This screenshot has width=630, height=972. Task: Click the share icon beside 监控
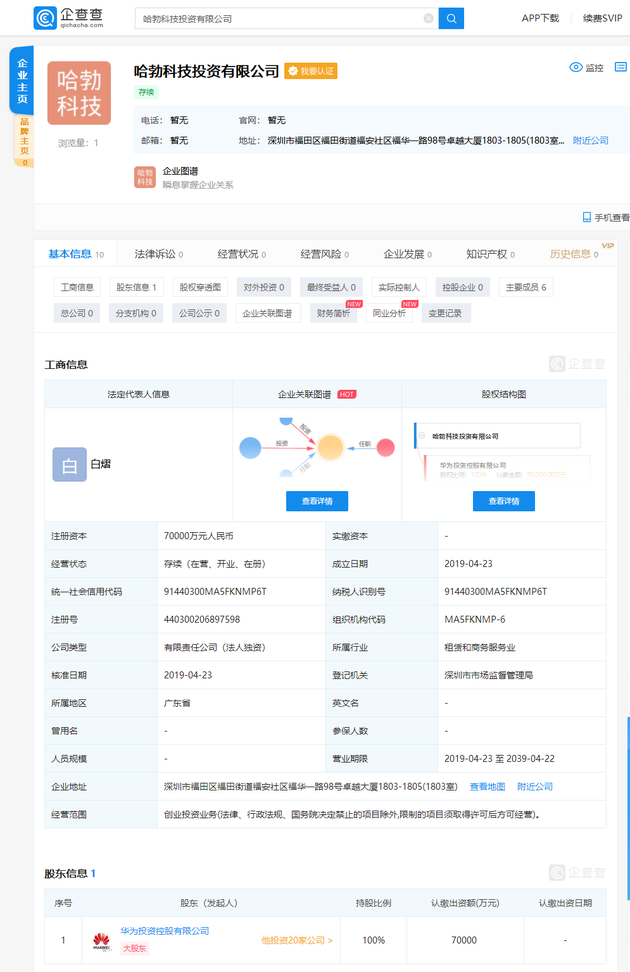tap(619, 68)
